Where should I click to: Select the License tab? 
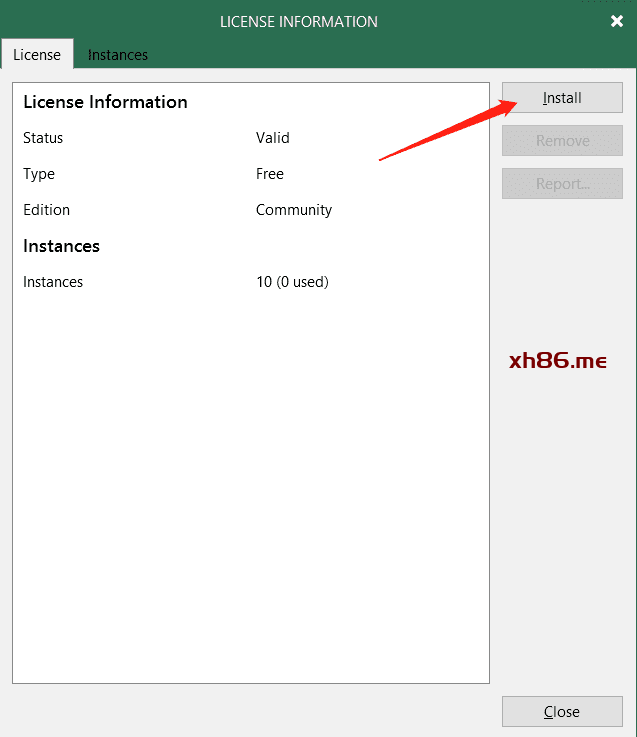point(37,55)
